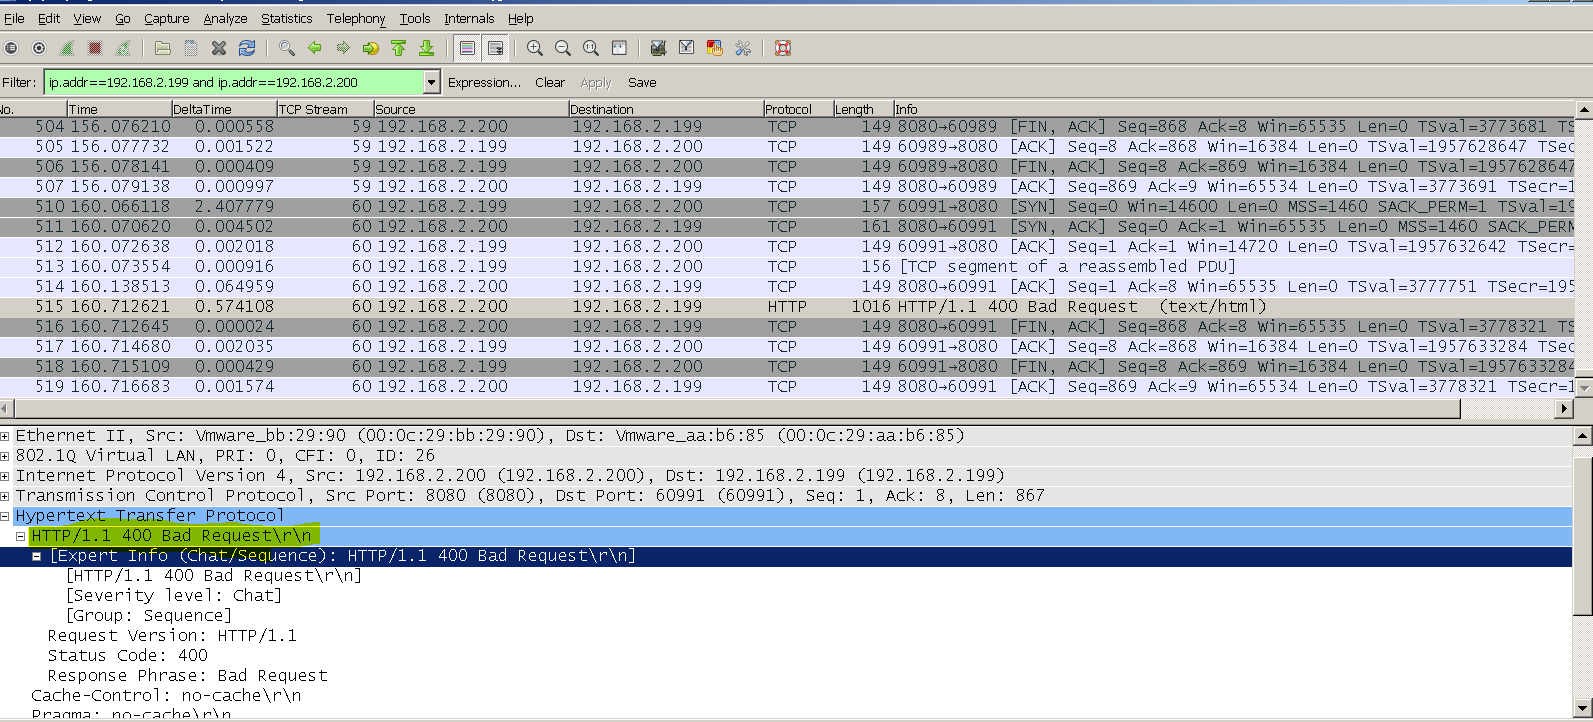Collapse the HTTP/1.1 400 Bad Request node
The height and width of the screenshot is (722, 1593).
coord(20,536)
